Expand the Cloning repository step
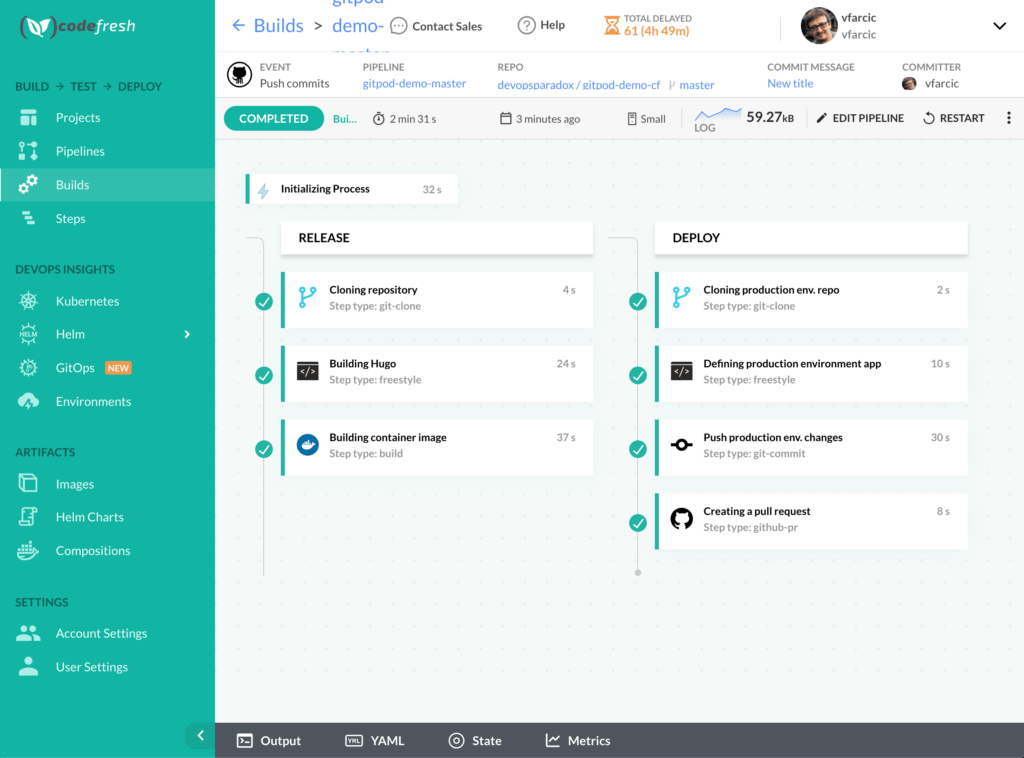1024x758 pixels. click(437, 299)
